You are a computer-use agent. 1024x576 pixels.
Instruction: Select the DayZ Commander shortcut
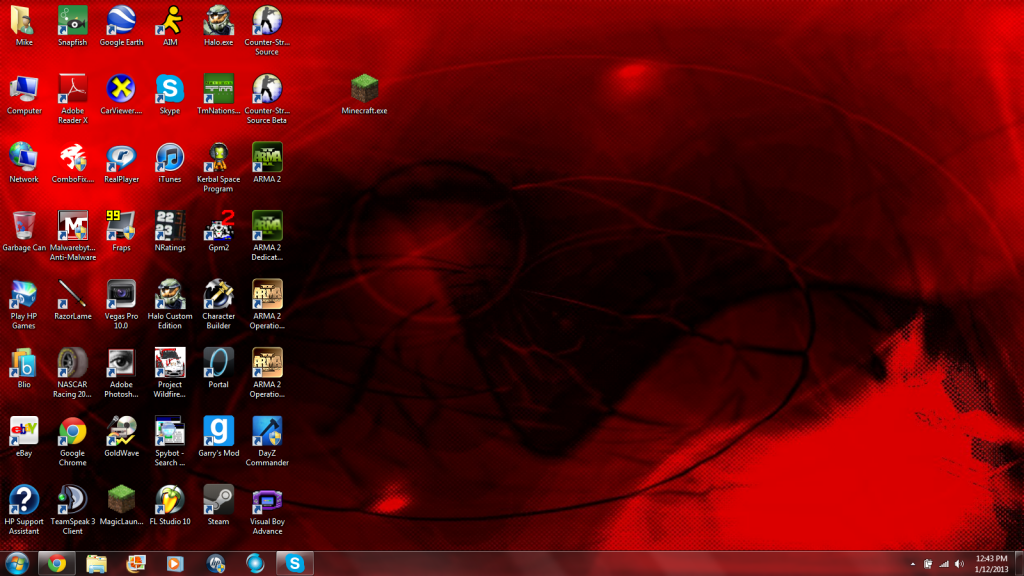(267, 442)
